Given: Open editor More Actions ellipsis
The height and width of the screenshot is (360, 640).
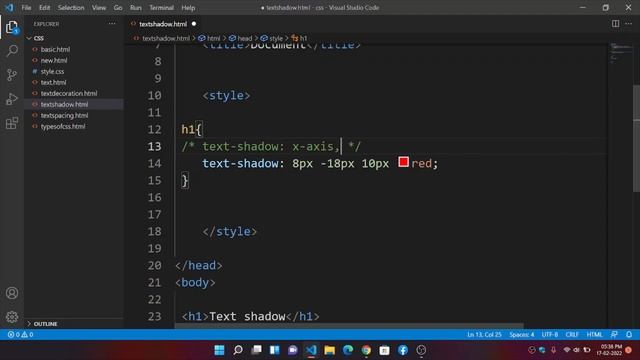Looking at the screenshot, I should click(629, 24).
